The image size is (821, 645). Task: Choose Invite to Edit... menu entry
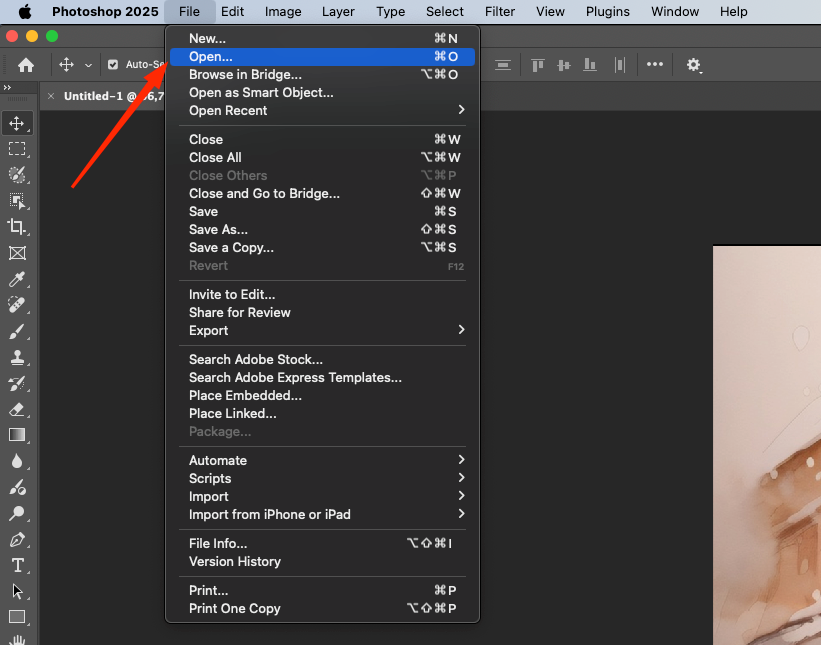(x=322, y=294)
